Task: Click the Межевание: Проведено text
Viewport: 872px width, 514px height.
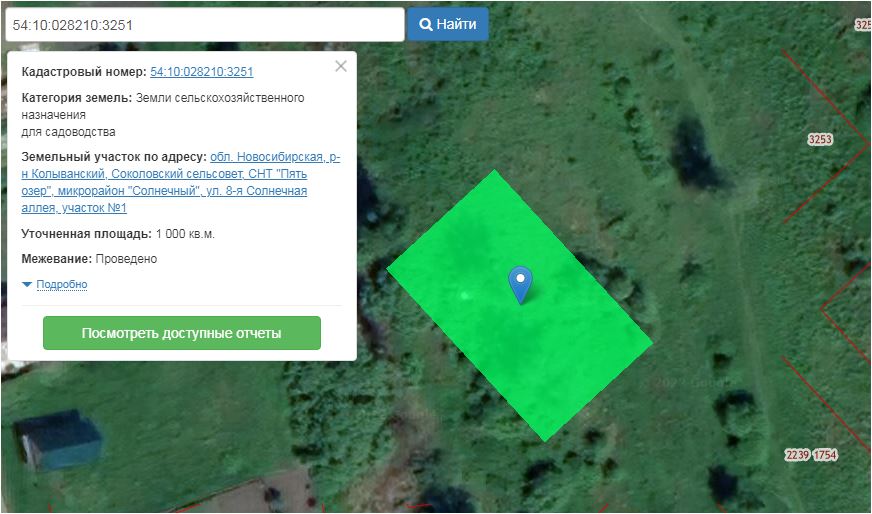Action: 90,259
